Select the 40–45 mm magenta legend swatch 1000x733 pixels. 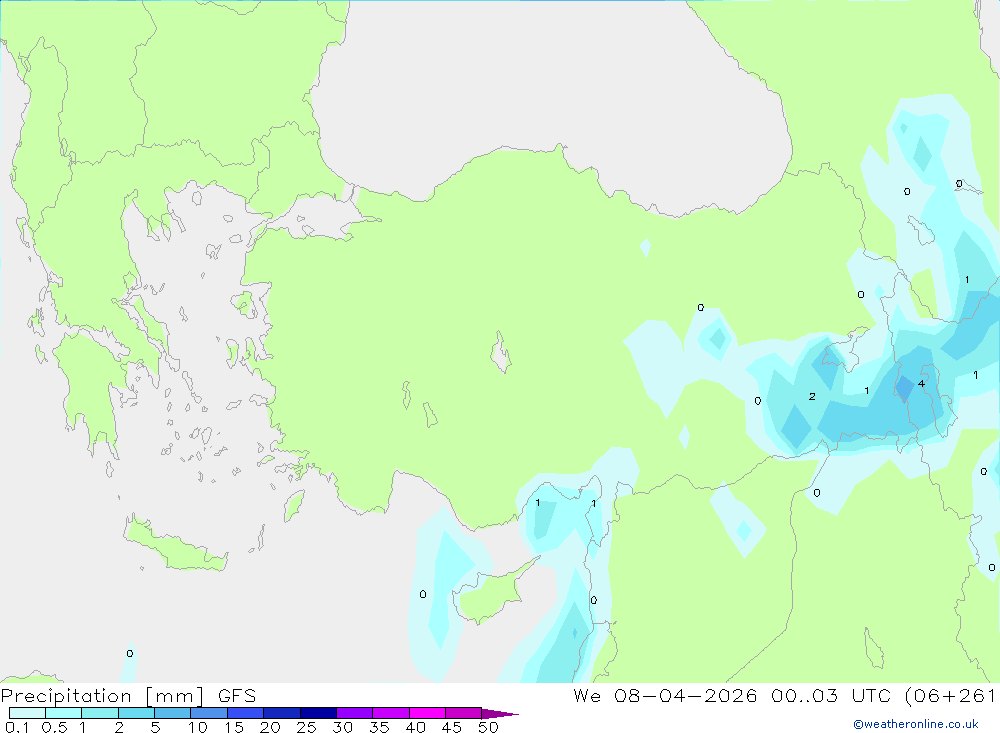coord(427,713)
